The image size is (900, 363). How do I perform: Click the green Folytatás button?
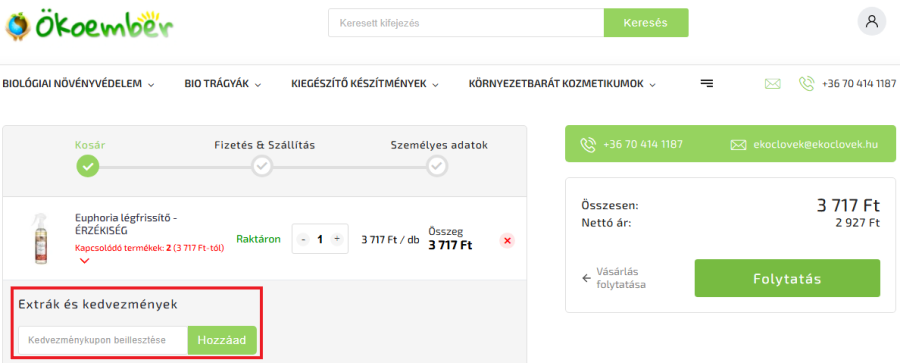click(787, 279)
